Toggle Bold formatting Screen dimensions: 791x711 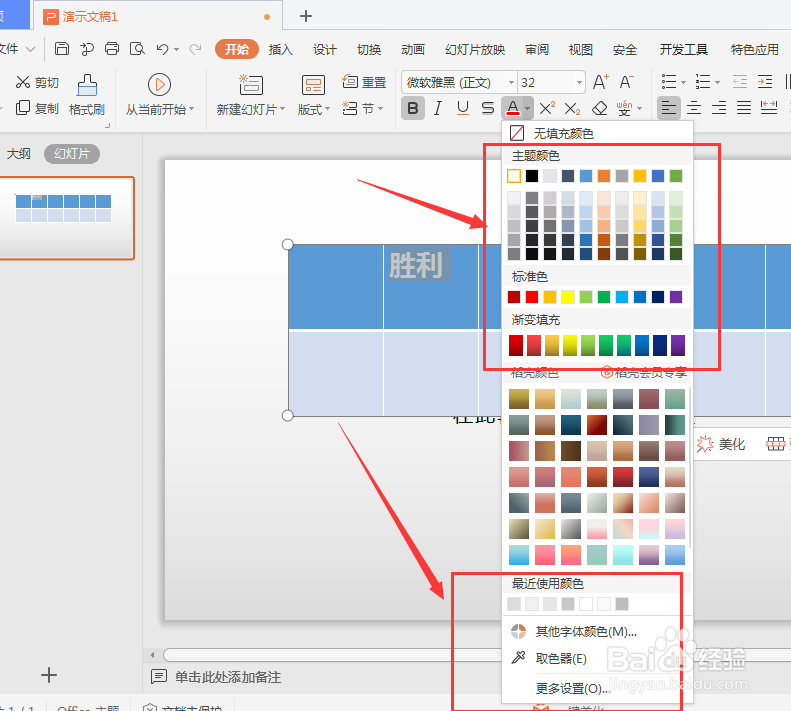click(x=413, y=108)
